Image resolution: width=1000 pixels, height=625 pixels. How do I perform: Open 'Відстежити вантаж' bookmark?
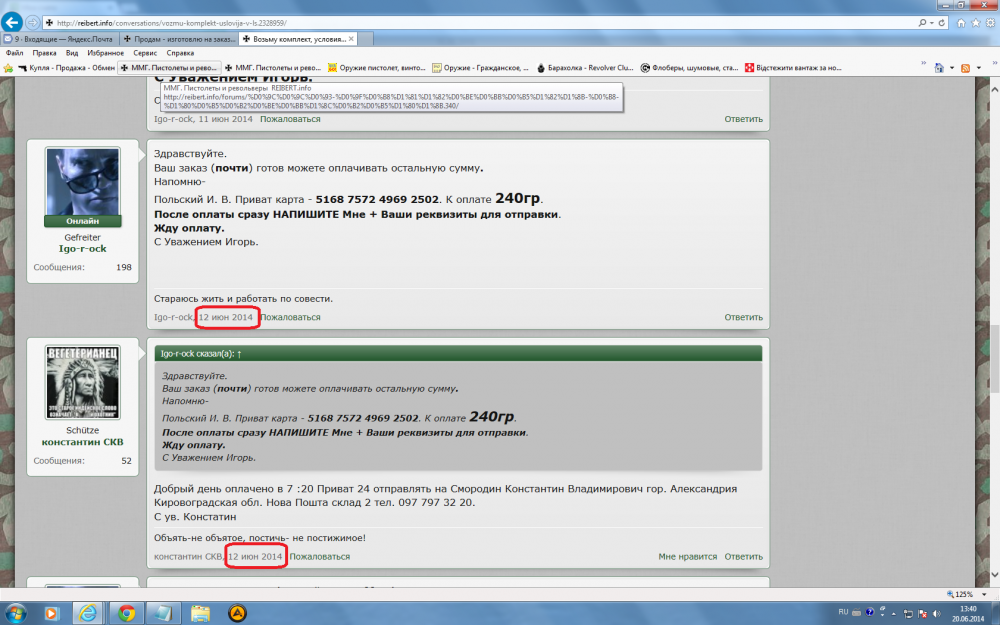(793, 68)
